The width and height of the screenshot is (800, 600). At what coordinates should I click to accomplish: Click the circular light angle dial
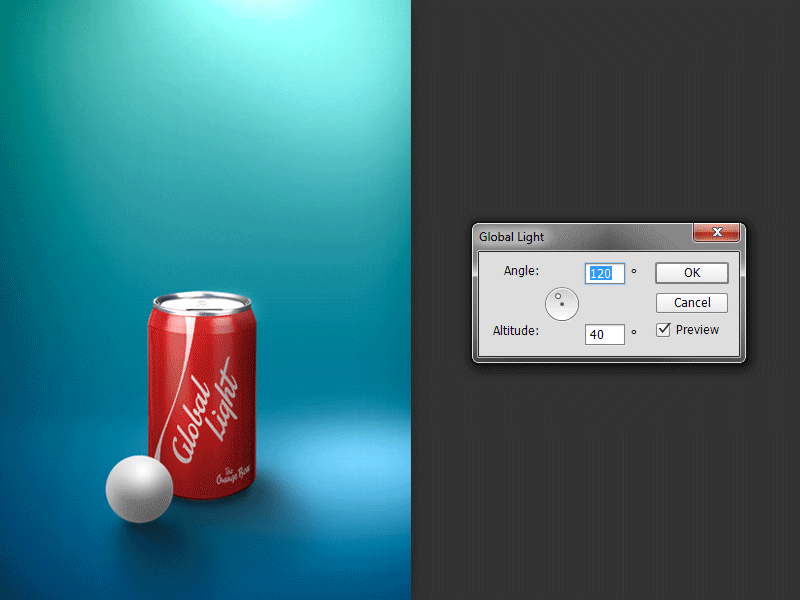pos(563,304)
